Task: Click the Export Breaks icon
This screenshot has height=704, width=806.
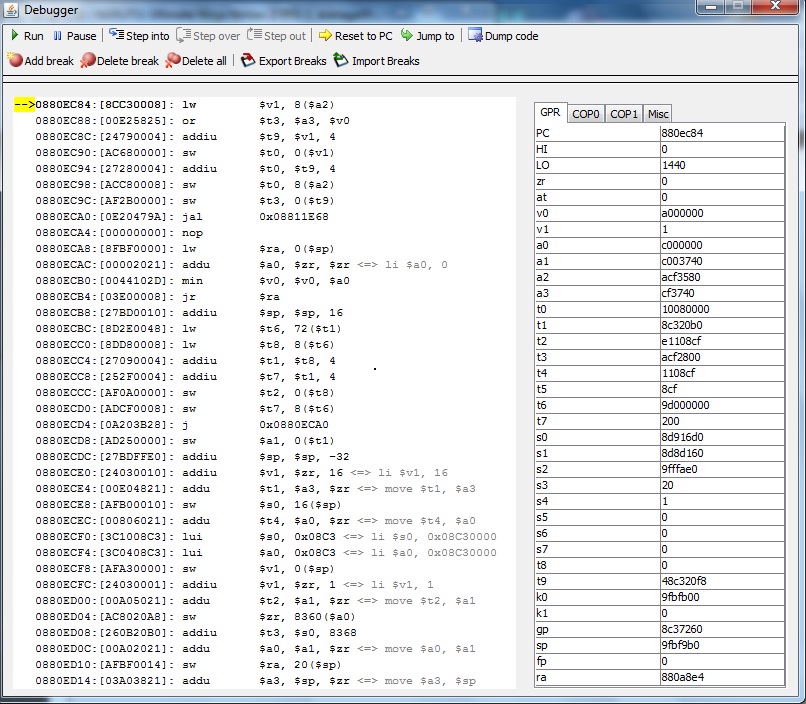Action: 248,60
